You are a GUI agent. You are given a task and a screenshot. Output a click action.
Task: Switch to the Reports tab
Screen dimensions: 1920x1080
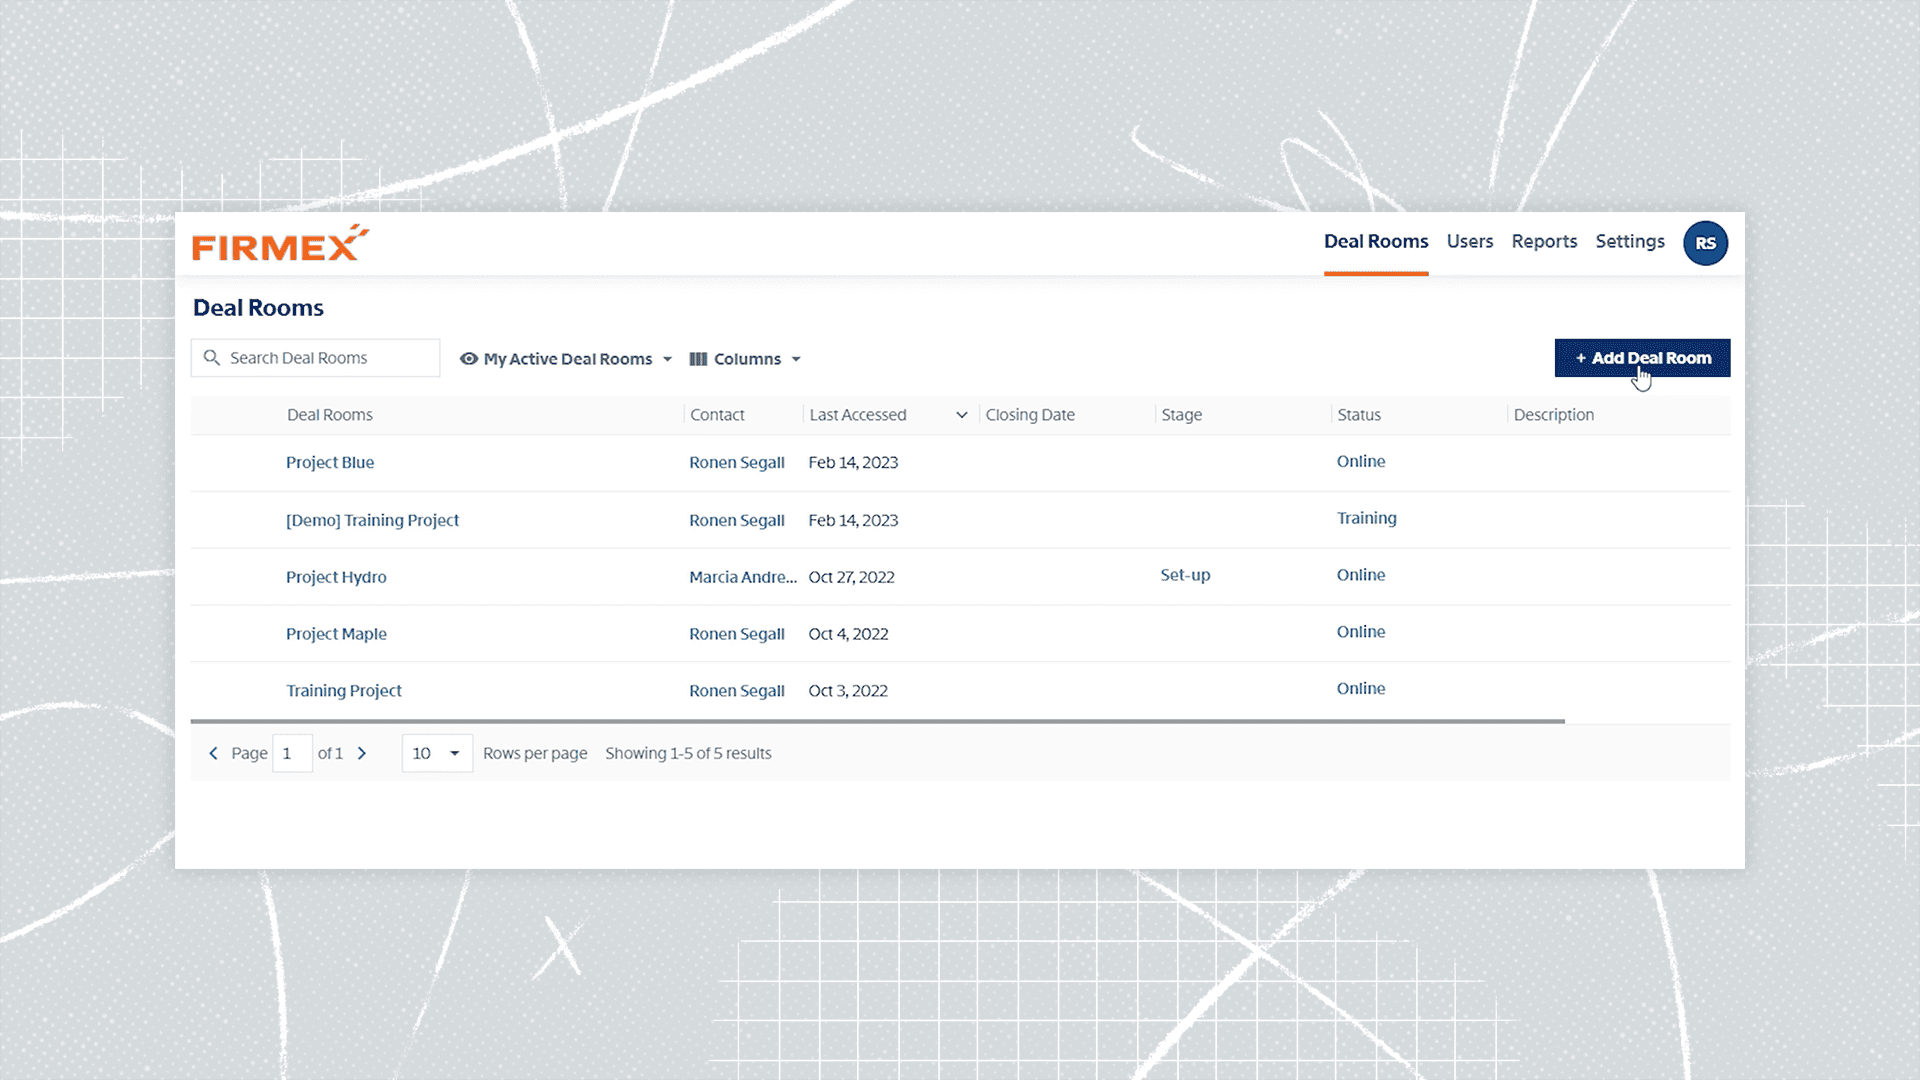(1544, 242)
